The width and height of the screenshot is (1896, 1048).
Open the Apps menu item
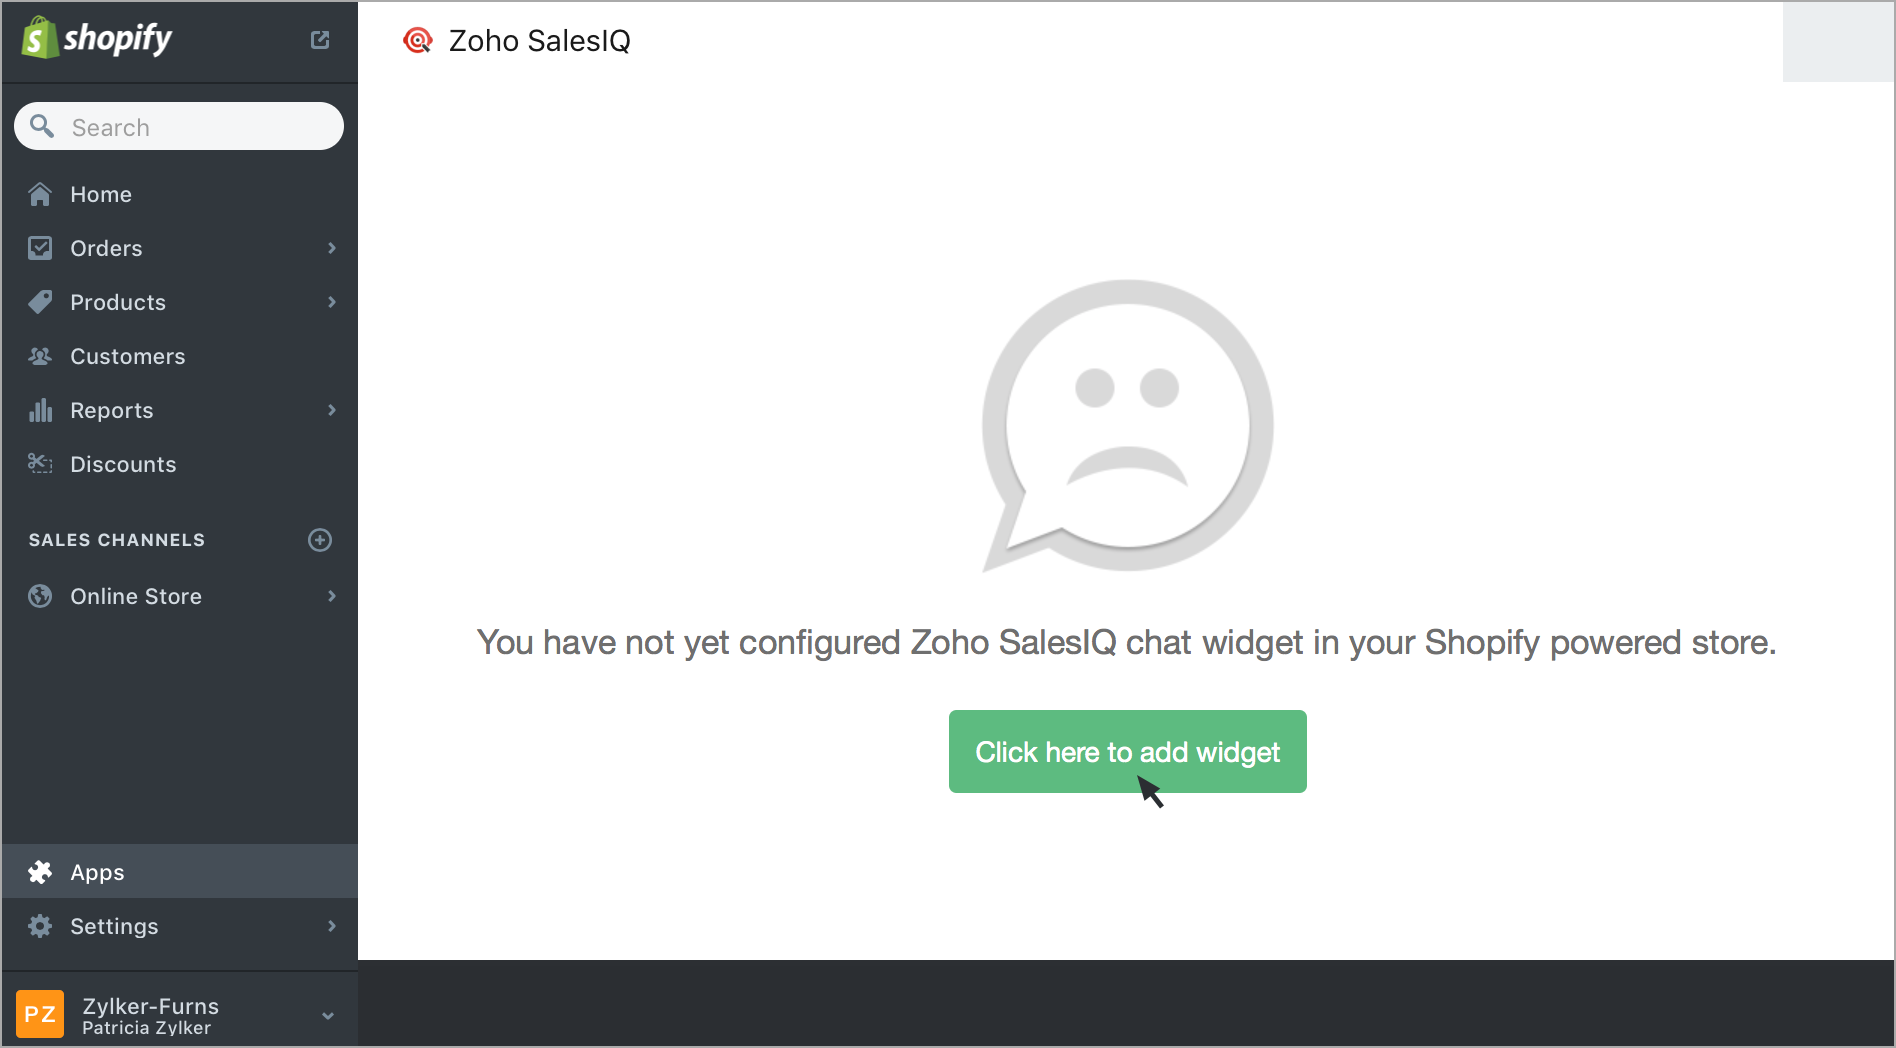pyautogui.click(x=180, y=871)
